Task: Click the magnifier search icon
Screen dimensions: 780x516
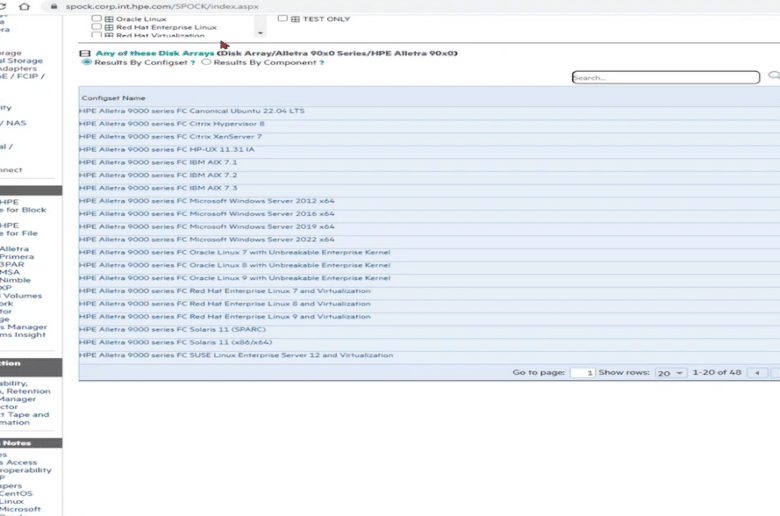Action: coord(774,76)
